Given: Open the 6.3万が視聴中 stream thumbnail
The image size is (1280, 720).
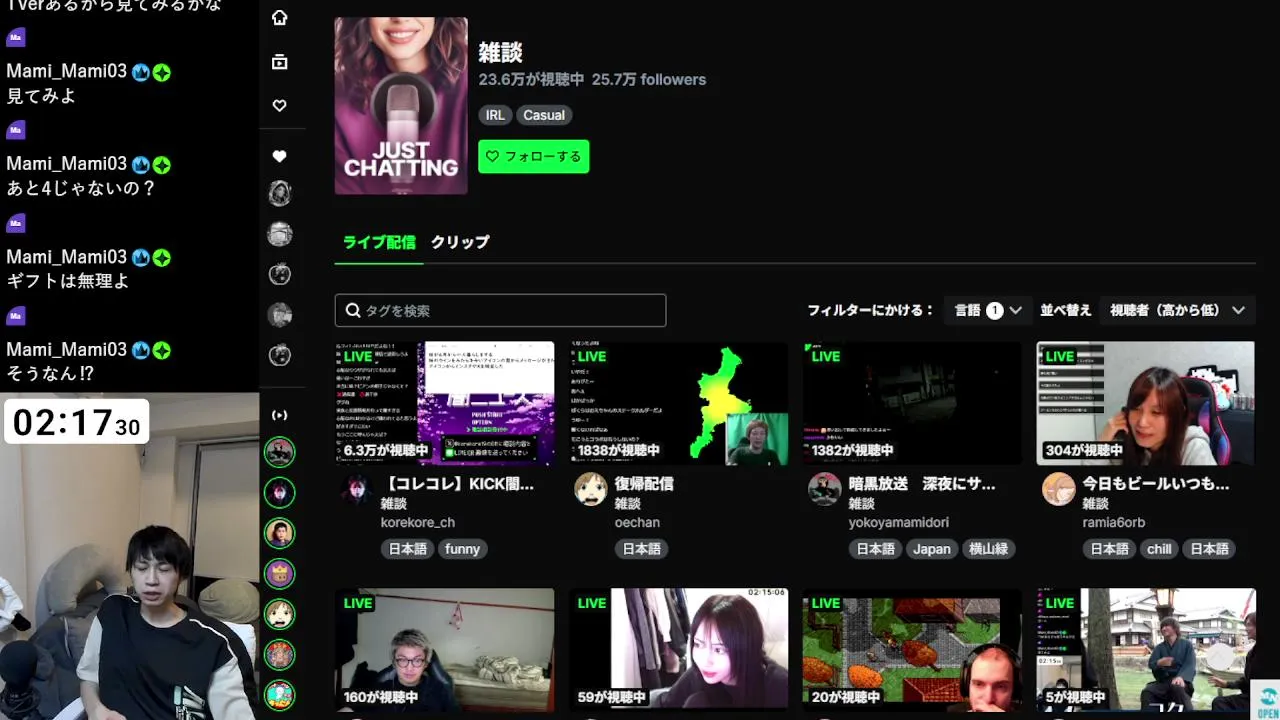Looking at the screenshot, I should [444, 403].
